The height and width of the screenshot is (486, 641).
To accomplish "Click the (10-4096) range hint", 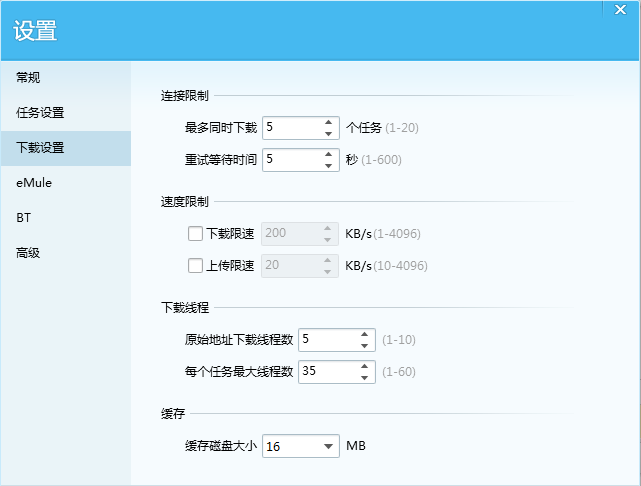I will pyautogui.click(x=400, y=266).
